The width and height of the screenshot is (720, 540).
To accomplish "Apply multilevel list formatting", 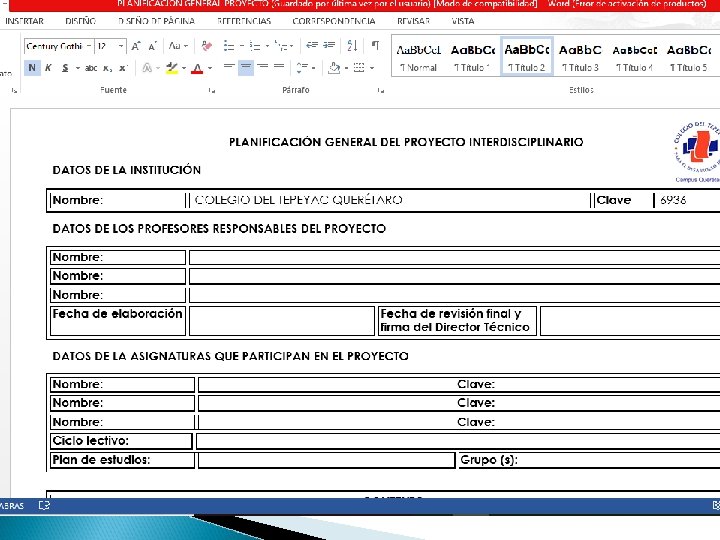I will [281, 46].
